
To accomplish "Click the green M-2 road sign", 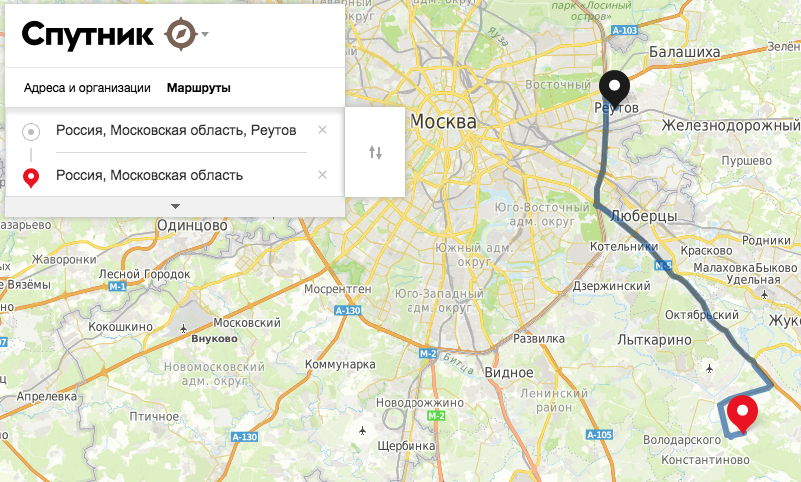I will [436, 416].
